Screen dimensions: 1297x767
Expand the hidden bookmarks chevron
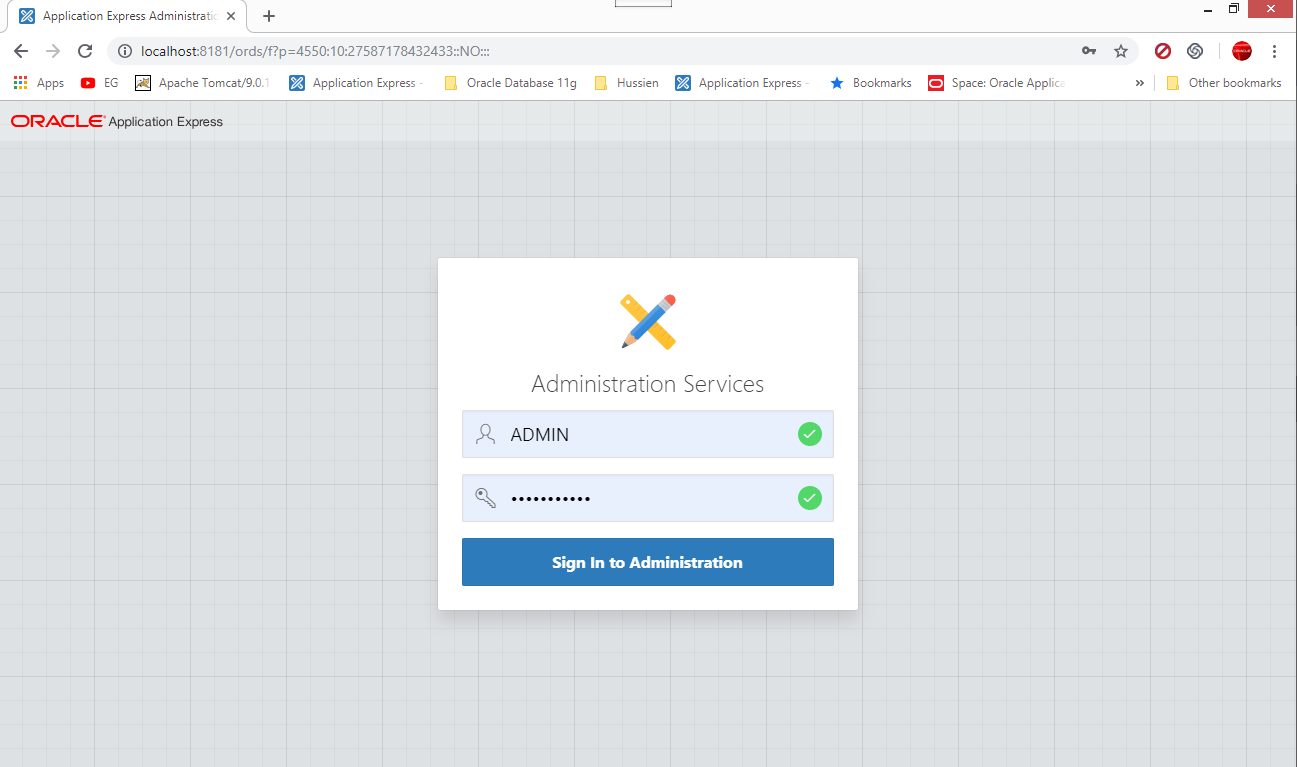coord(1139,83)
